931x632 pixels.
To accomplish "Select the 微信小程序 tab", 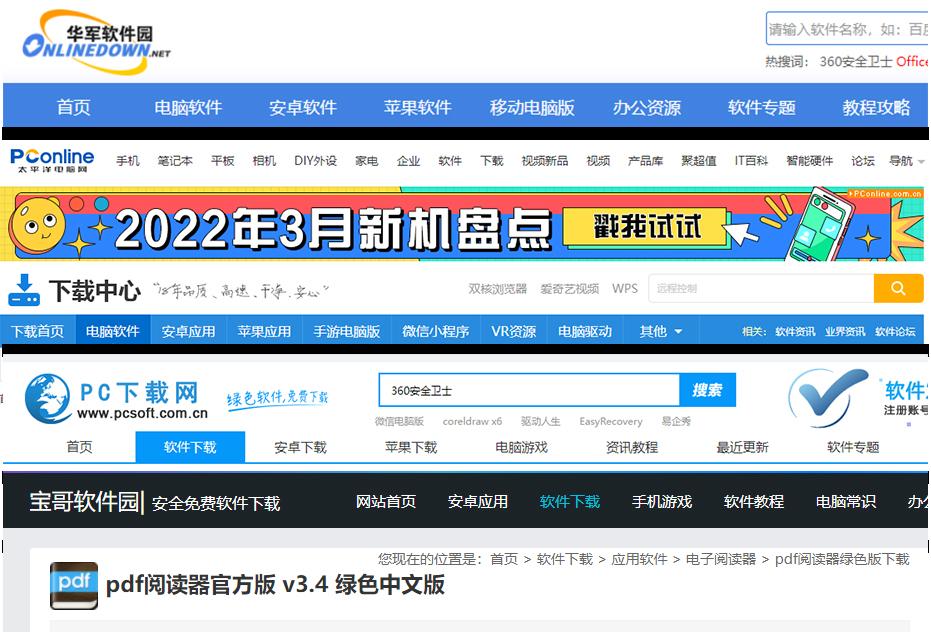I will 436,331.
